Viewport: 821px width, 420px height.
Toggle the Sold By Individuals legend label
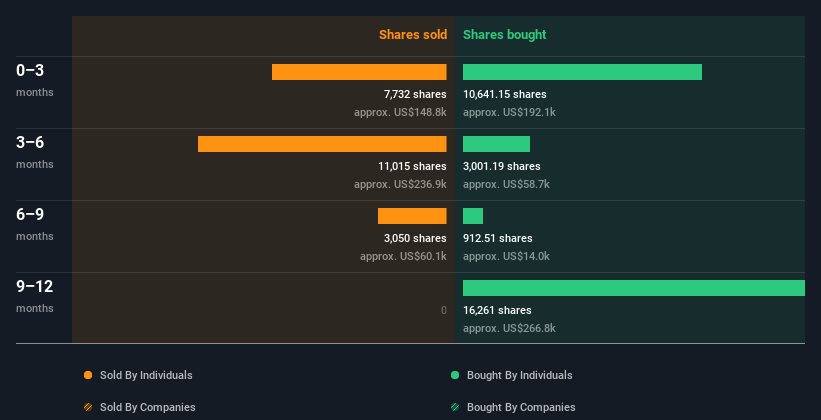pos(146,375)
